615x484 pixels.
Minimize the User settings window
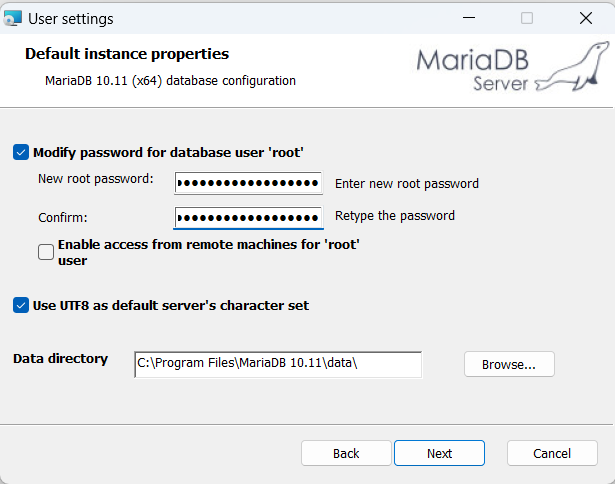click(x=469, y=18)
